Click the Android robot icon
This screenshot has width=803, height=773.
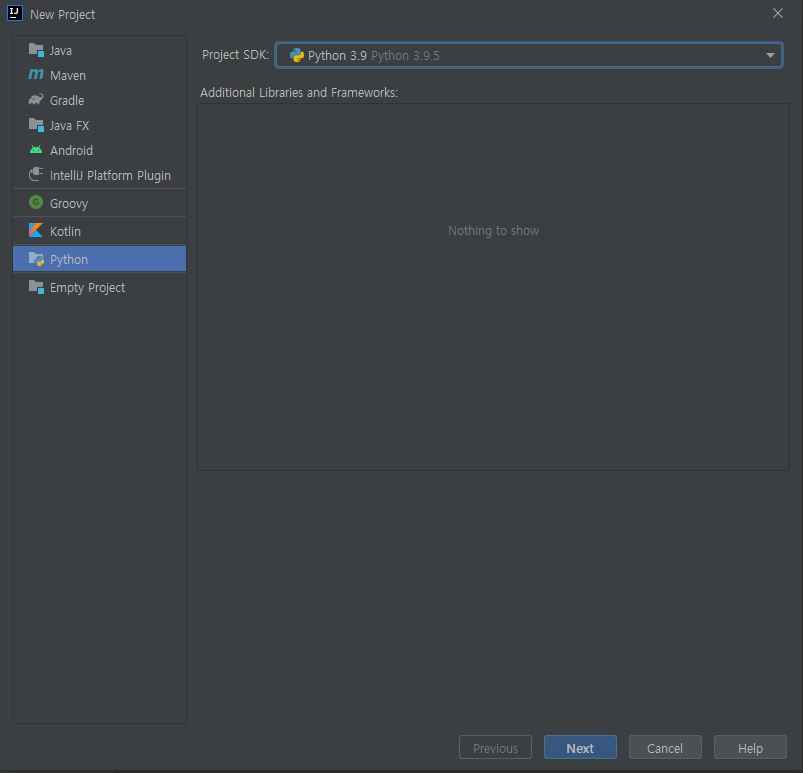[x=36, y=150]
